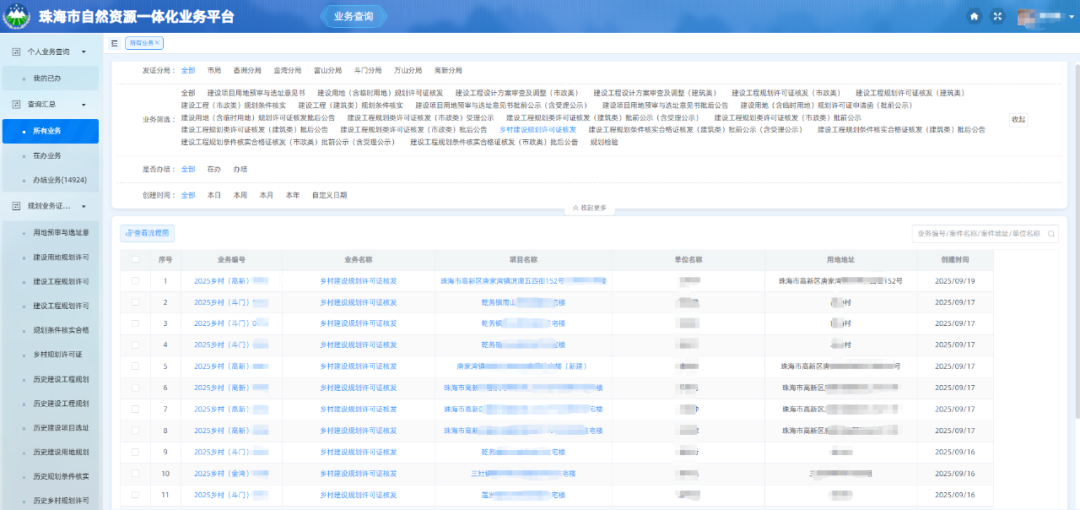Click the 查看流程图 button

click(x=147, y=233)
